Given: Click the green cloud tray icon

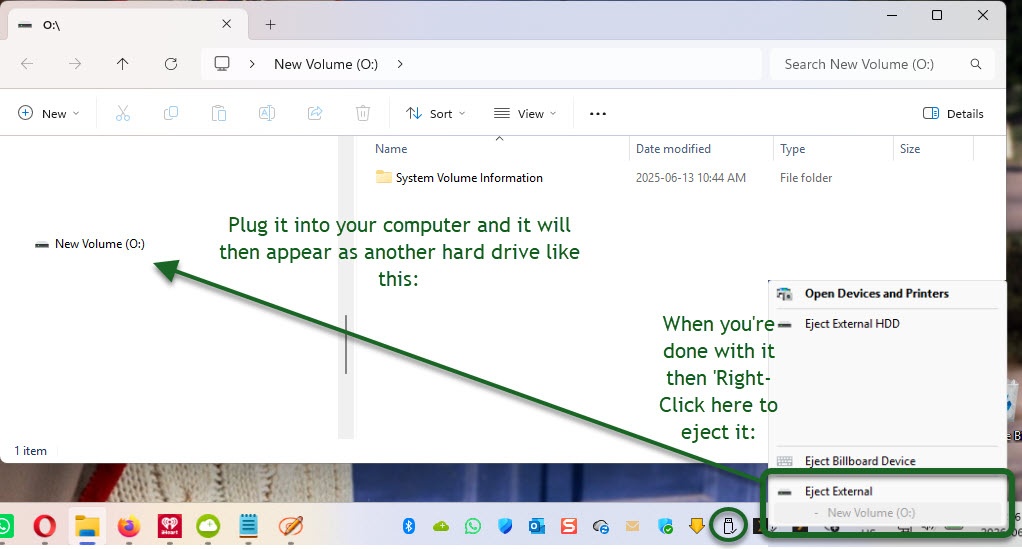Looking at the screenshot, I should 441,526.
